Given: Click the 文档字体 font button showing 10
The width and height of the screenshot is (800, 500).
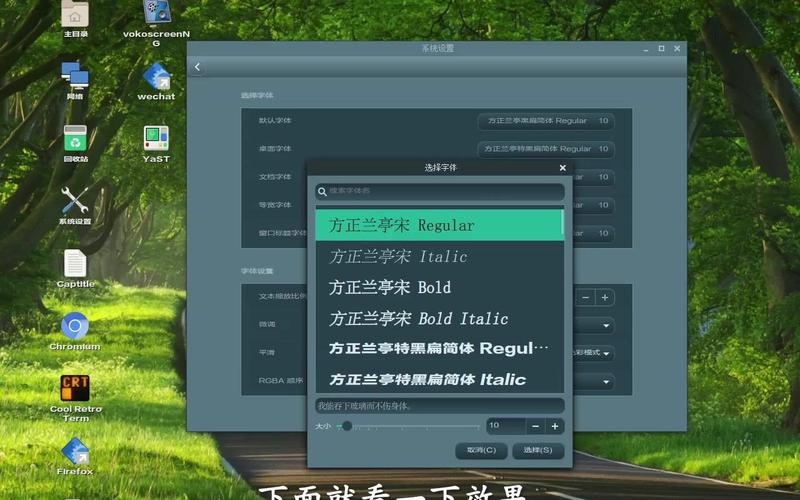Looking at the screenshot, I should (x=594, y=177).
